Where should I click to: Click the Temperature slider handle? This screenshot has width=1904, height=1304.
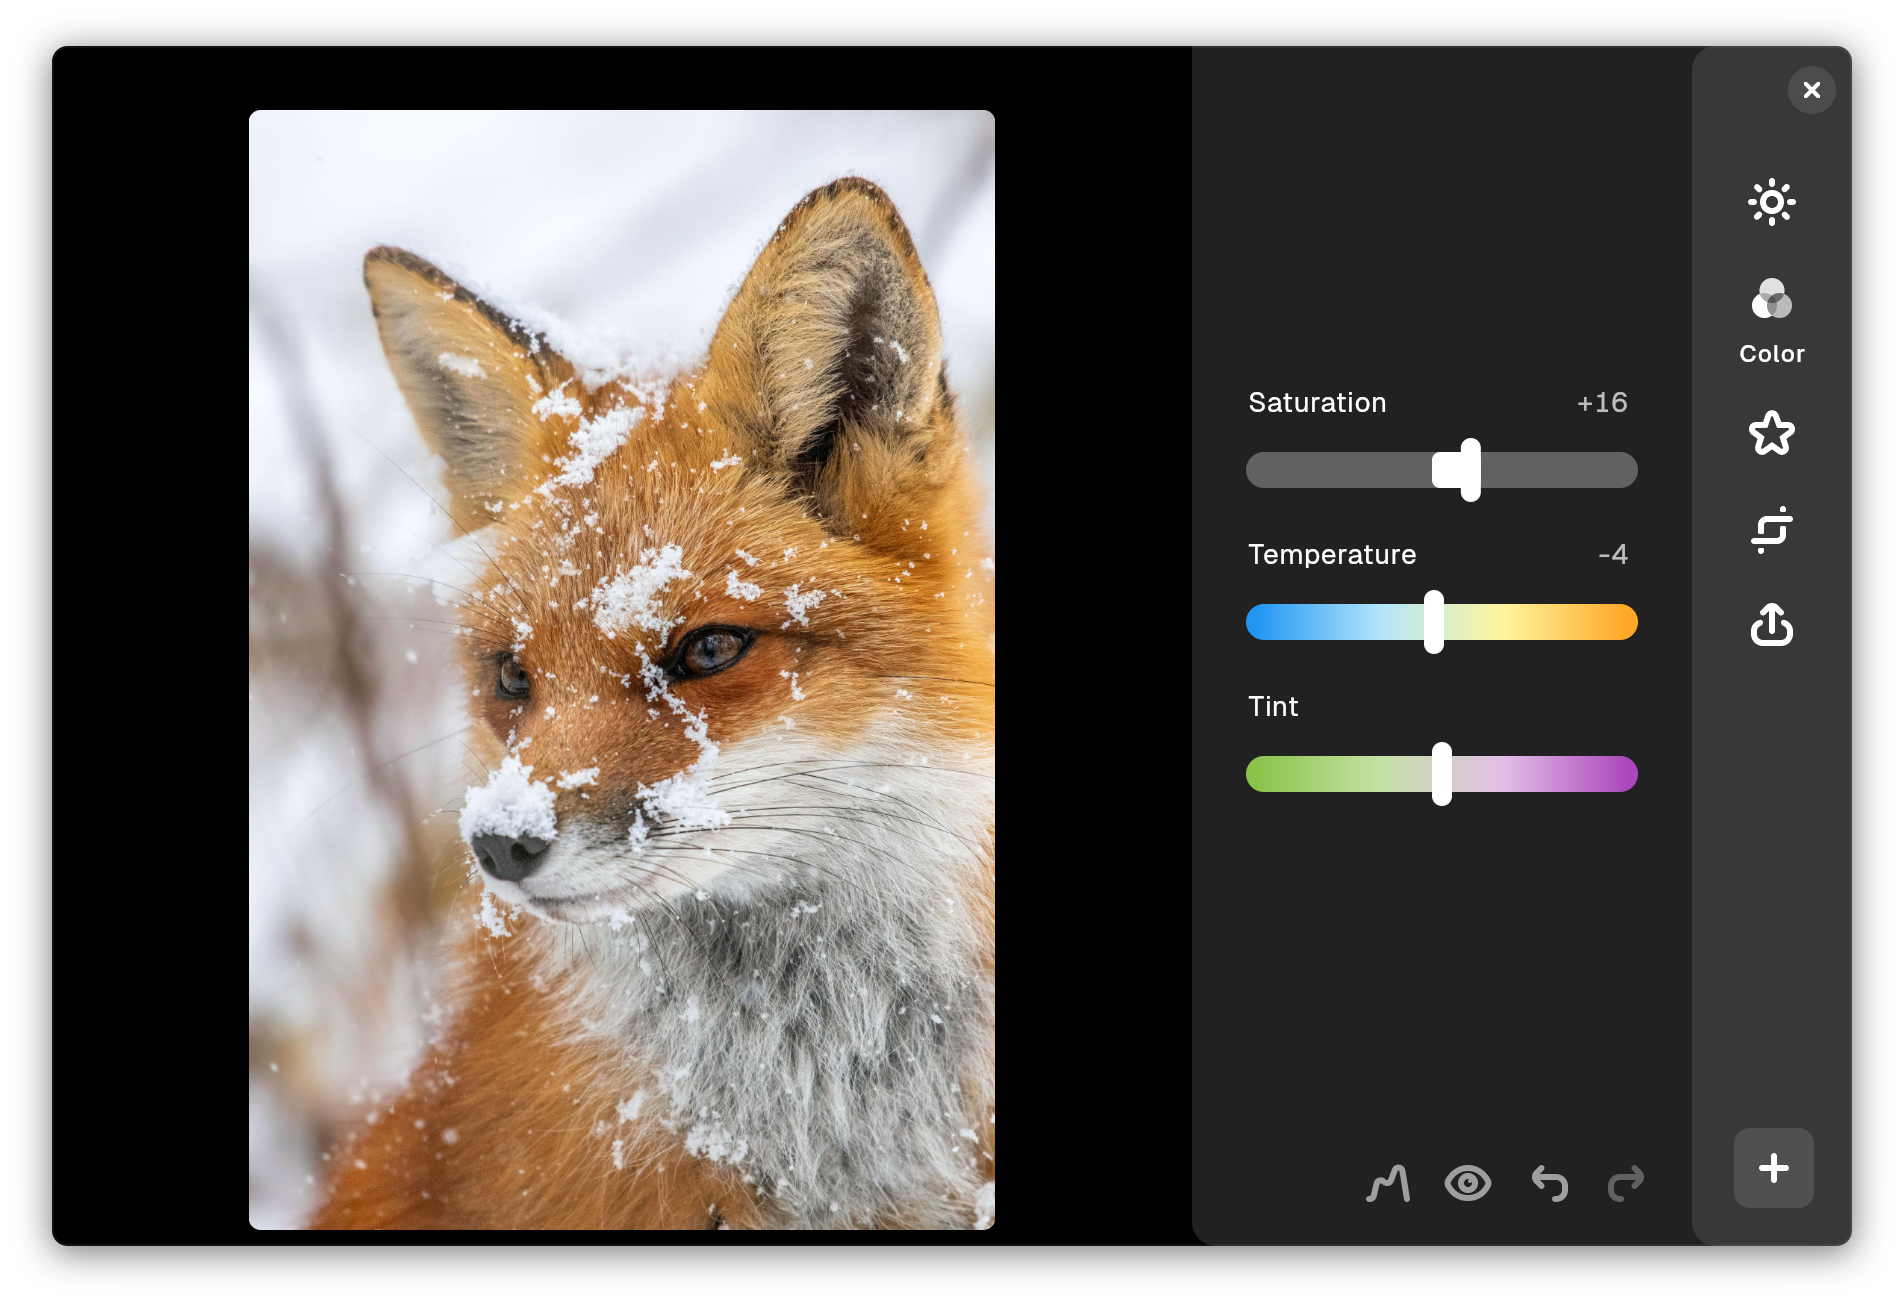point(1434,622)
